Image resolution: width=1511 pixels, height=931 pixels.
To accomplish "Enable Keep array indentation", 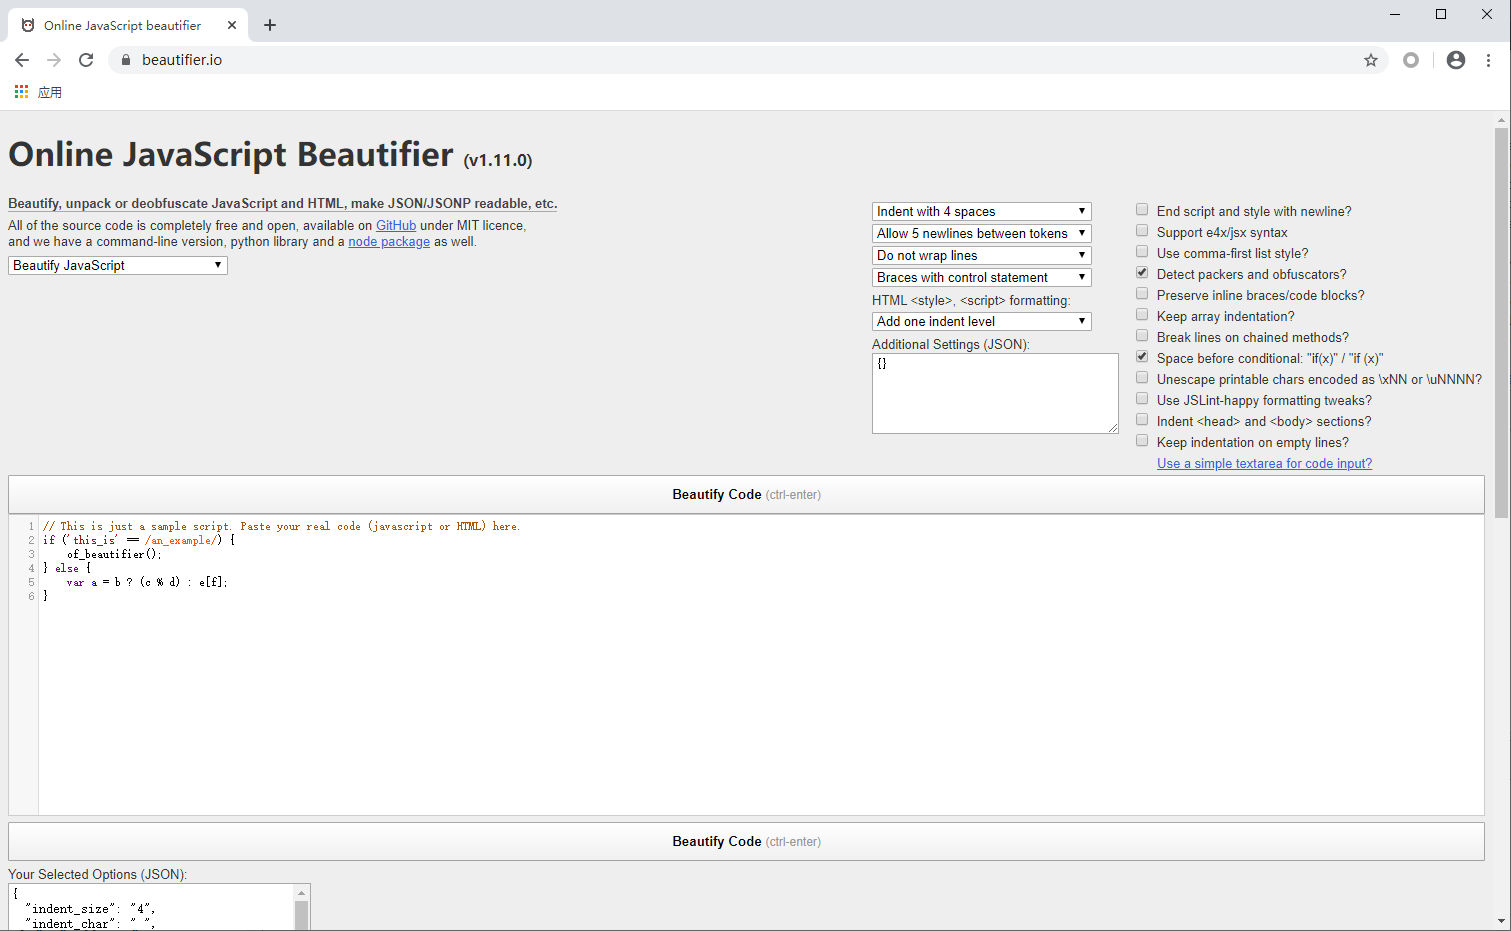I will [x=1142, y=315].
